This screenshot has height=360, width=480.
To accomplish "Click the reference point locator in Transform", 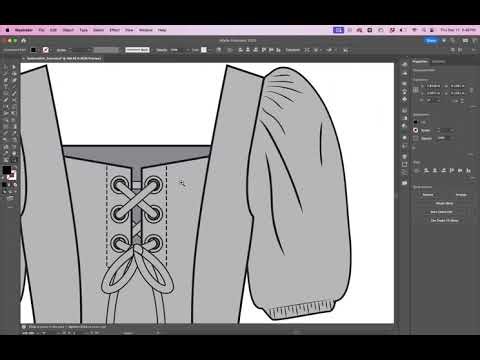I will pos(416,90).
